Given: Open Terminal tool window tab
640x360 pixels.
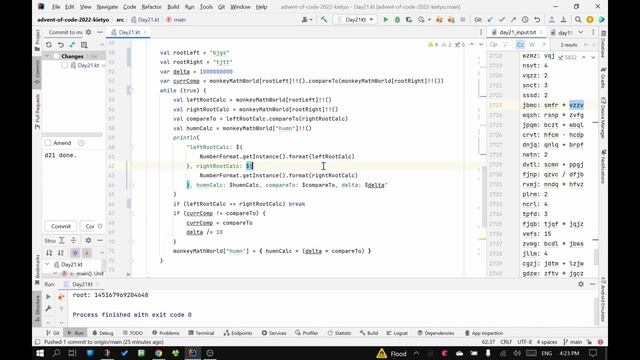Looking at the screenshot, I should pos(201,333).
